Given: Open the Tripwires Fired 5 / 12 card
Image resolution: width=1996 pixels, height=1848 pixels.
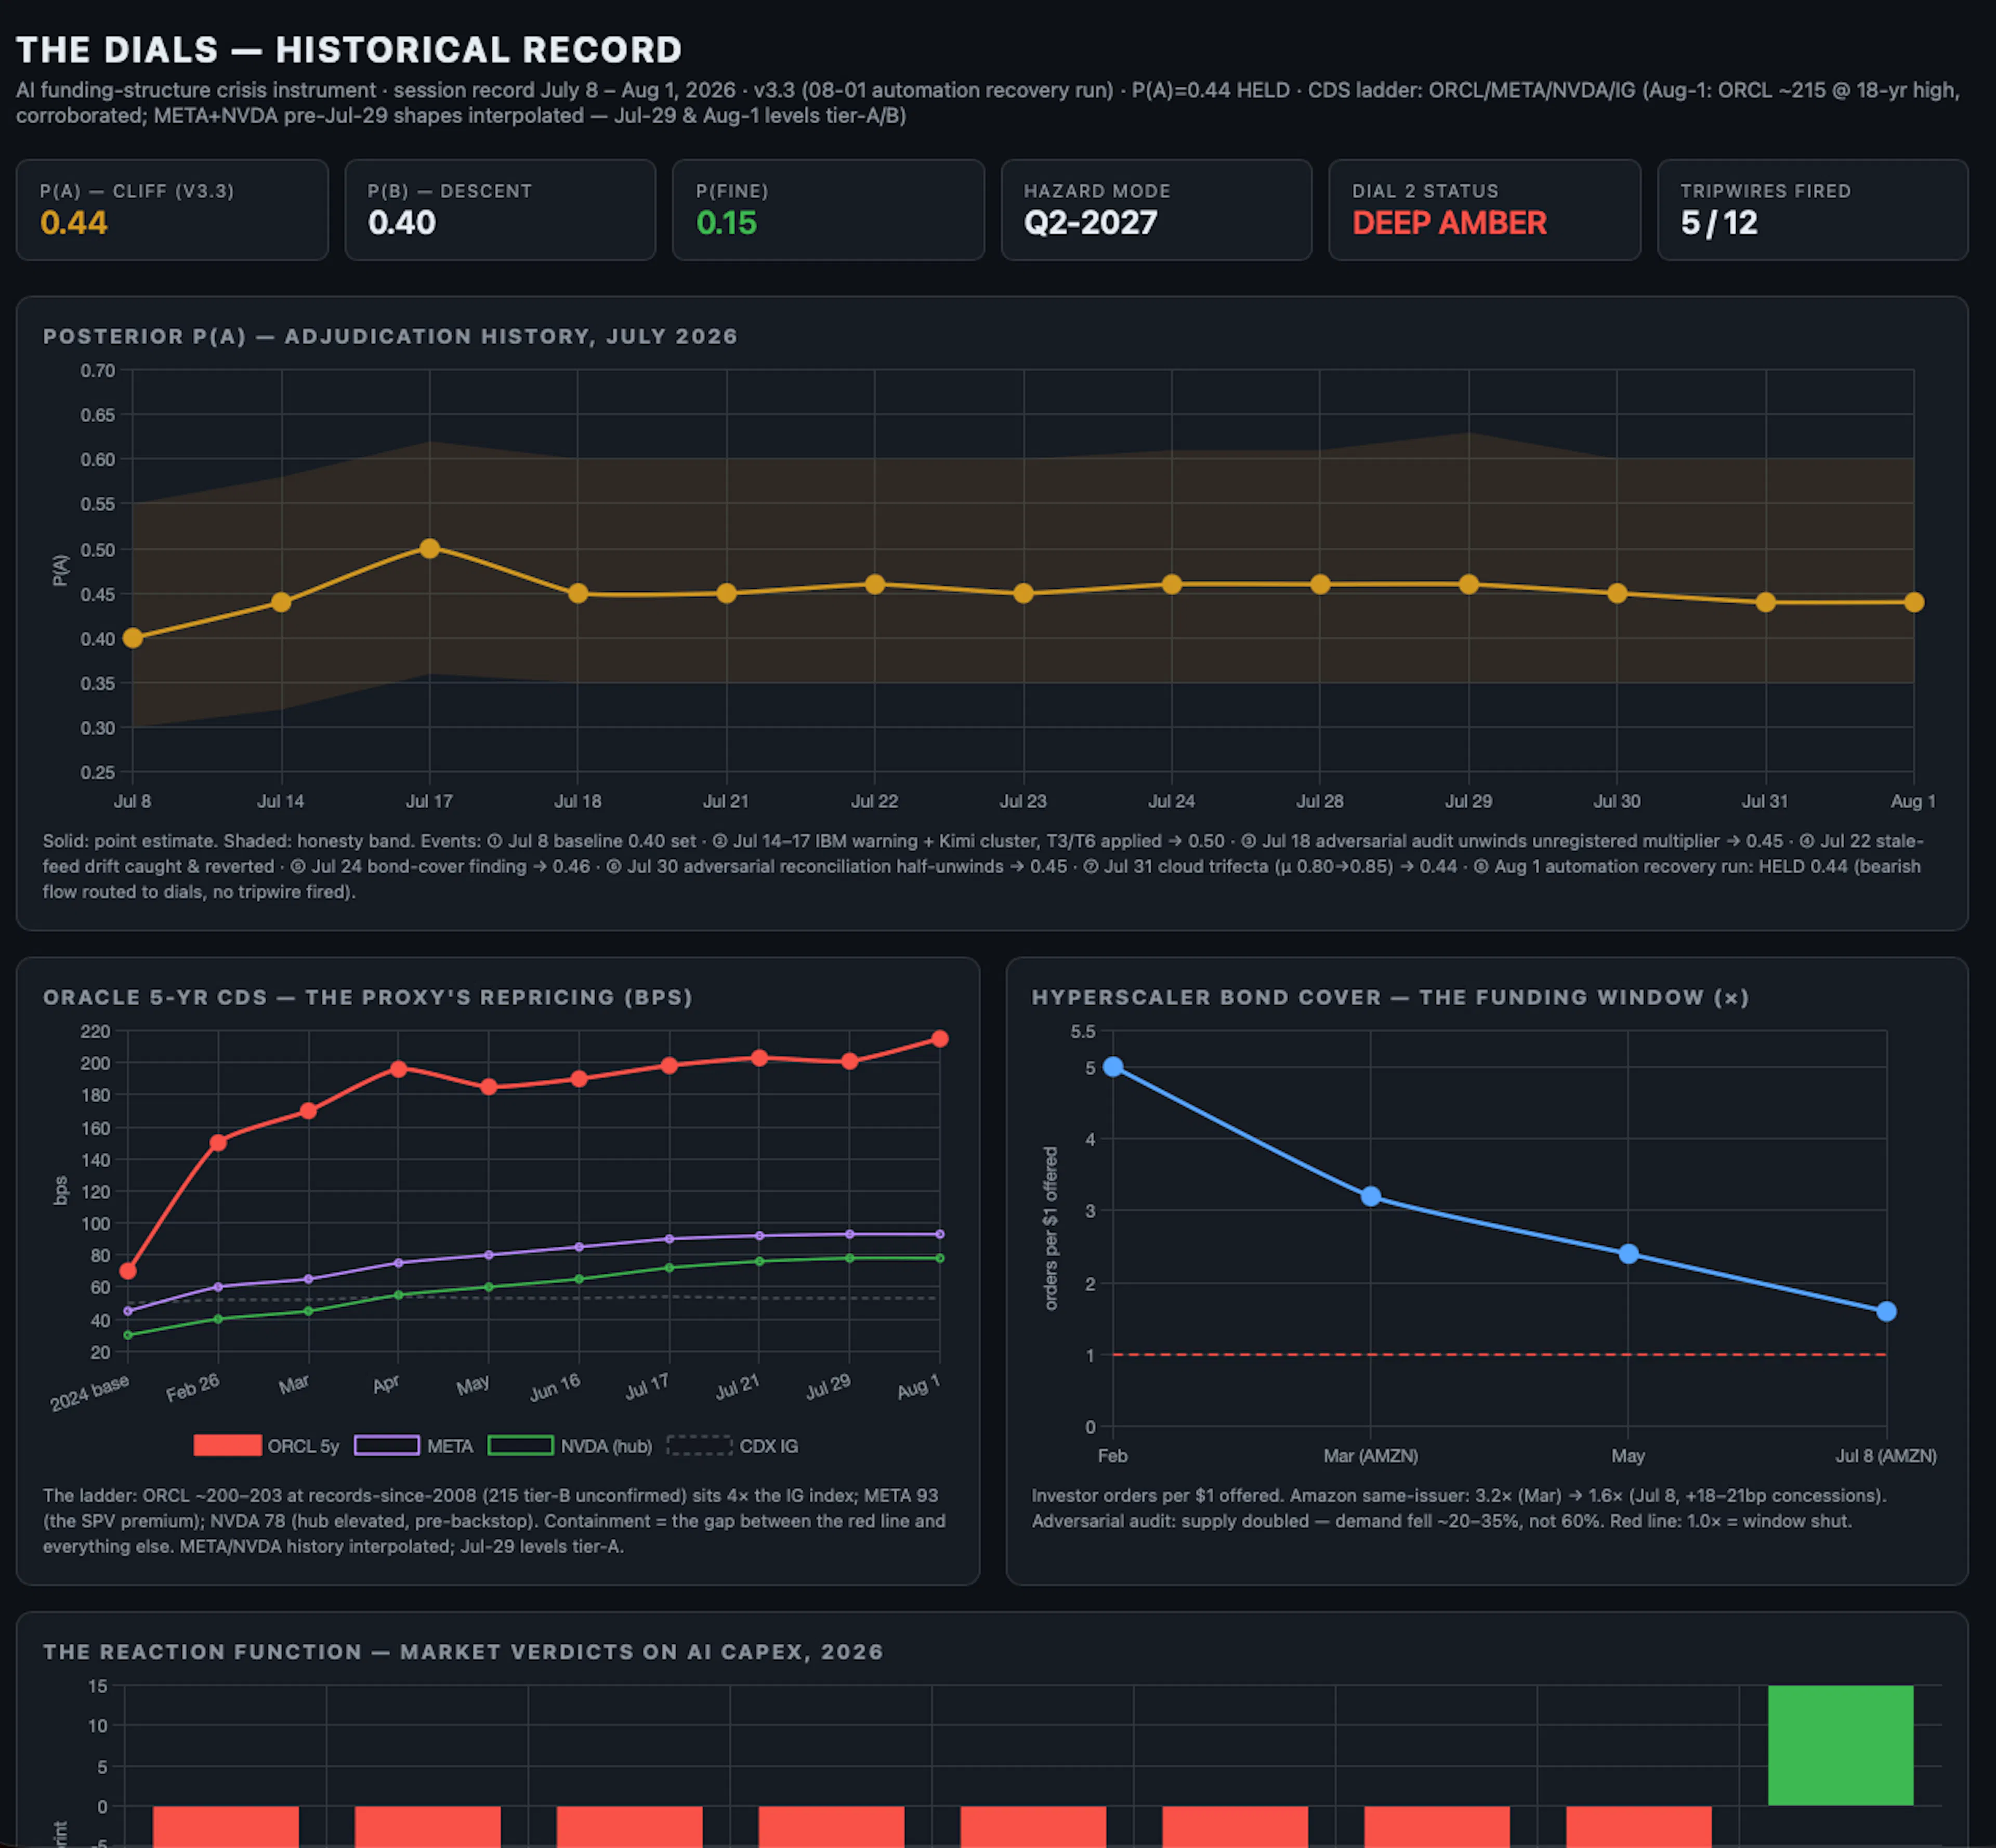Looking at the screenshot, I should [x=1812, y=210].
